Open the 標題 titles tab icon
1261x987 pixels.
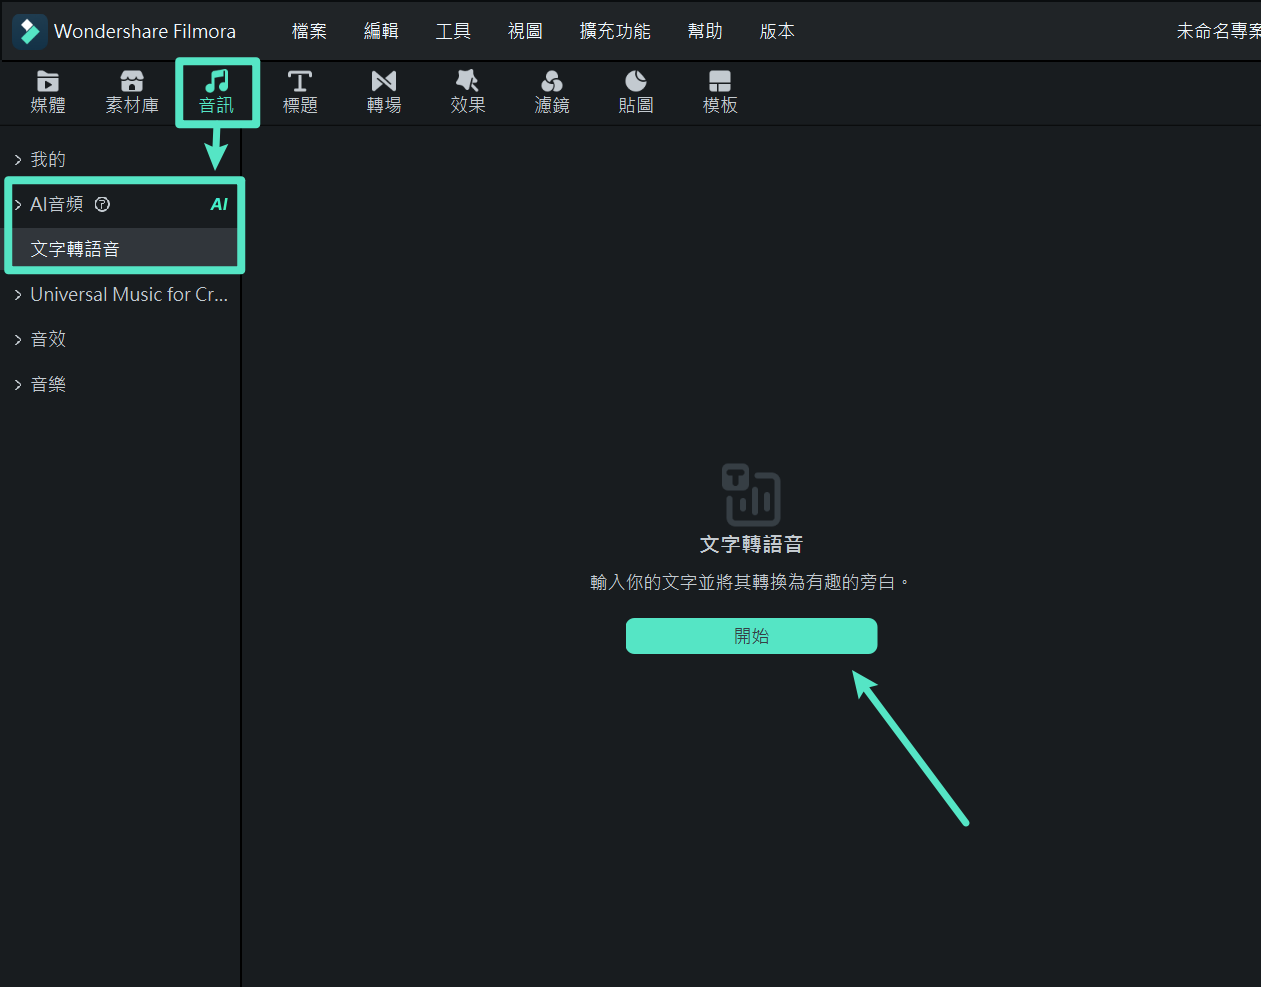pyautogui.click(x=300, y=81)
